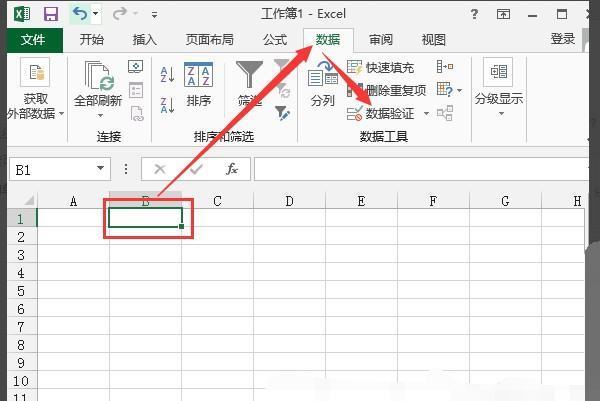
Task: Open 获取外部数据 dropdown button
Action: pos(35,89)
